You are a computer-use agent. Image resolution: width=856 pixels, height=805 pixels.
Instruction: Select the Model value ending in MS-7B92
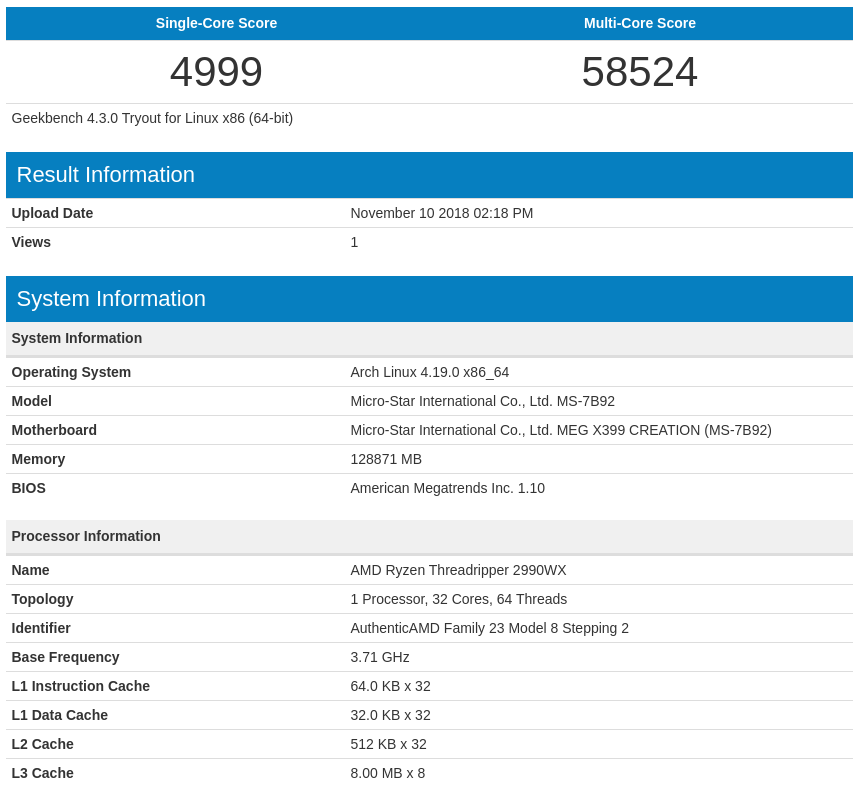pyautogui.click(x=483, y=401)
